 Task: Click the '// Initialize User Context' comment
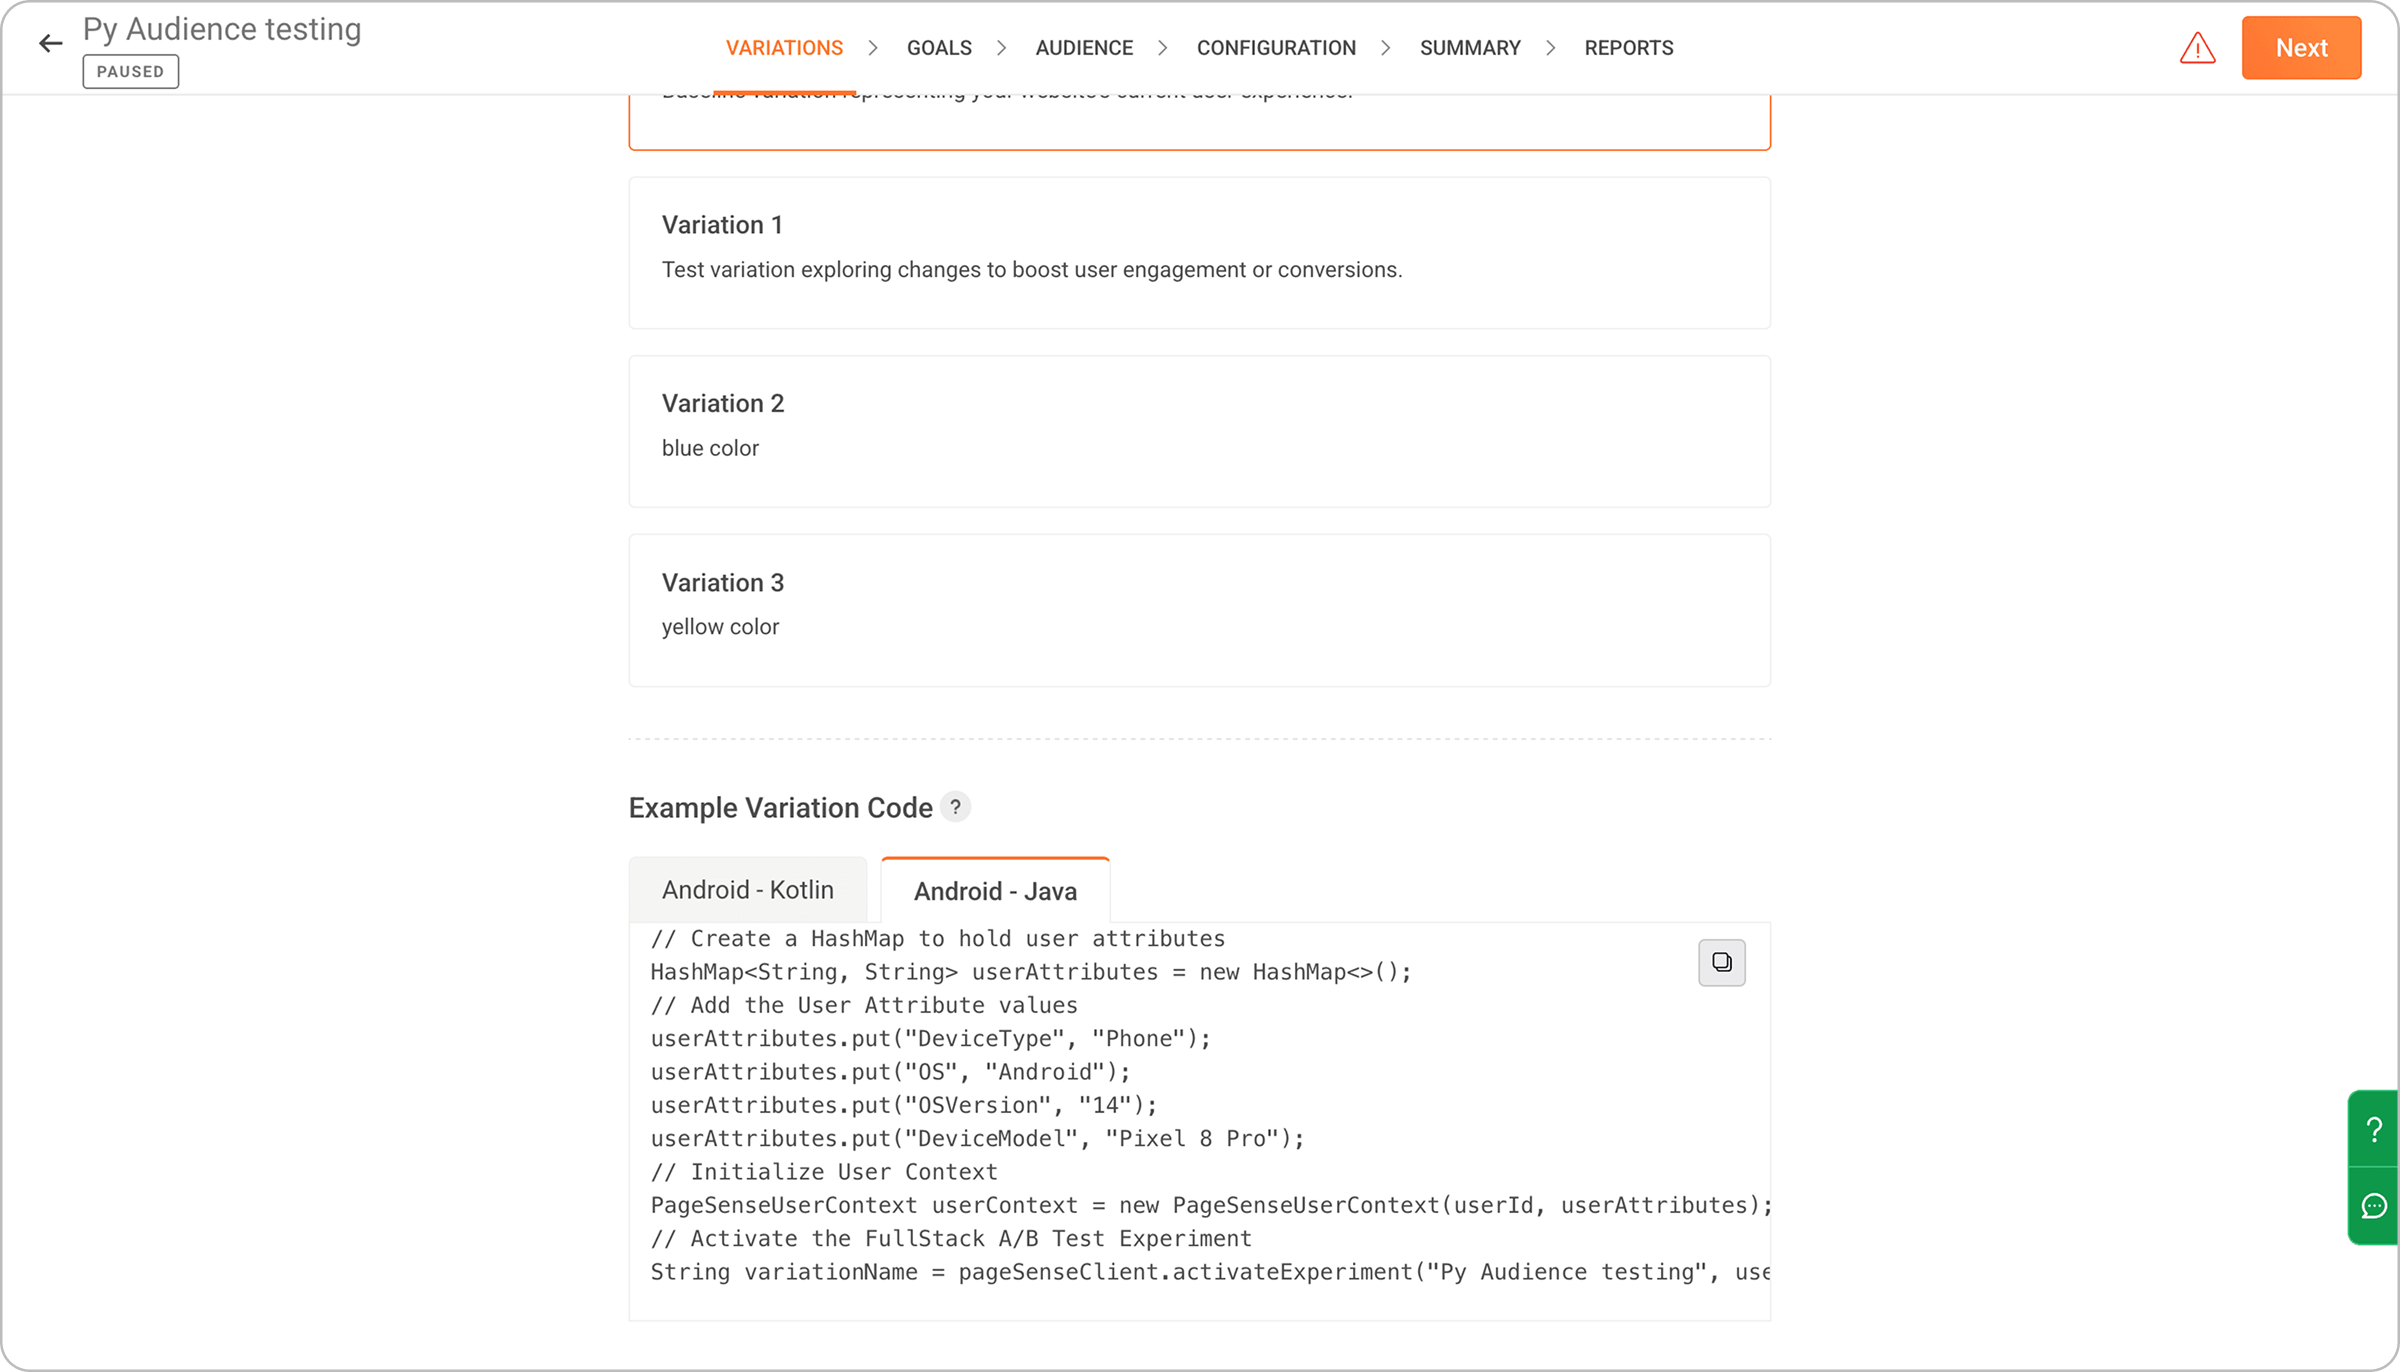pos(824,1172)
